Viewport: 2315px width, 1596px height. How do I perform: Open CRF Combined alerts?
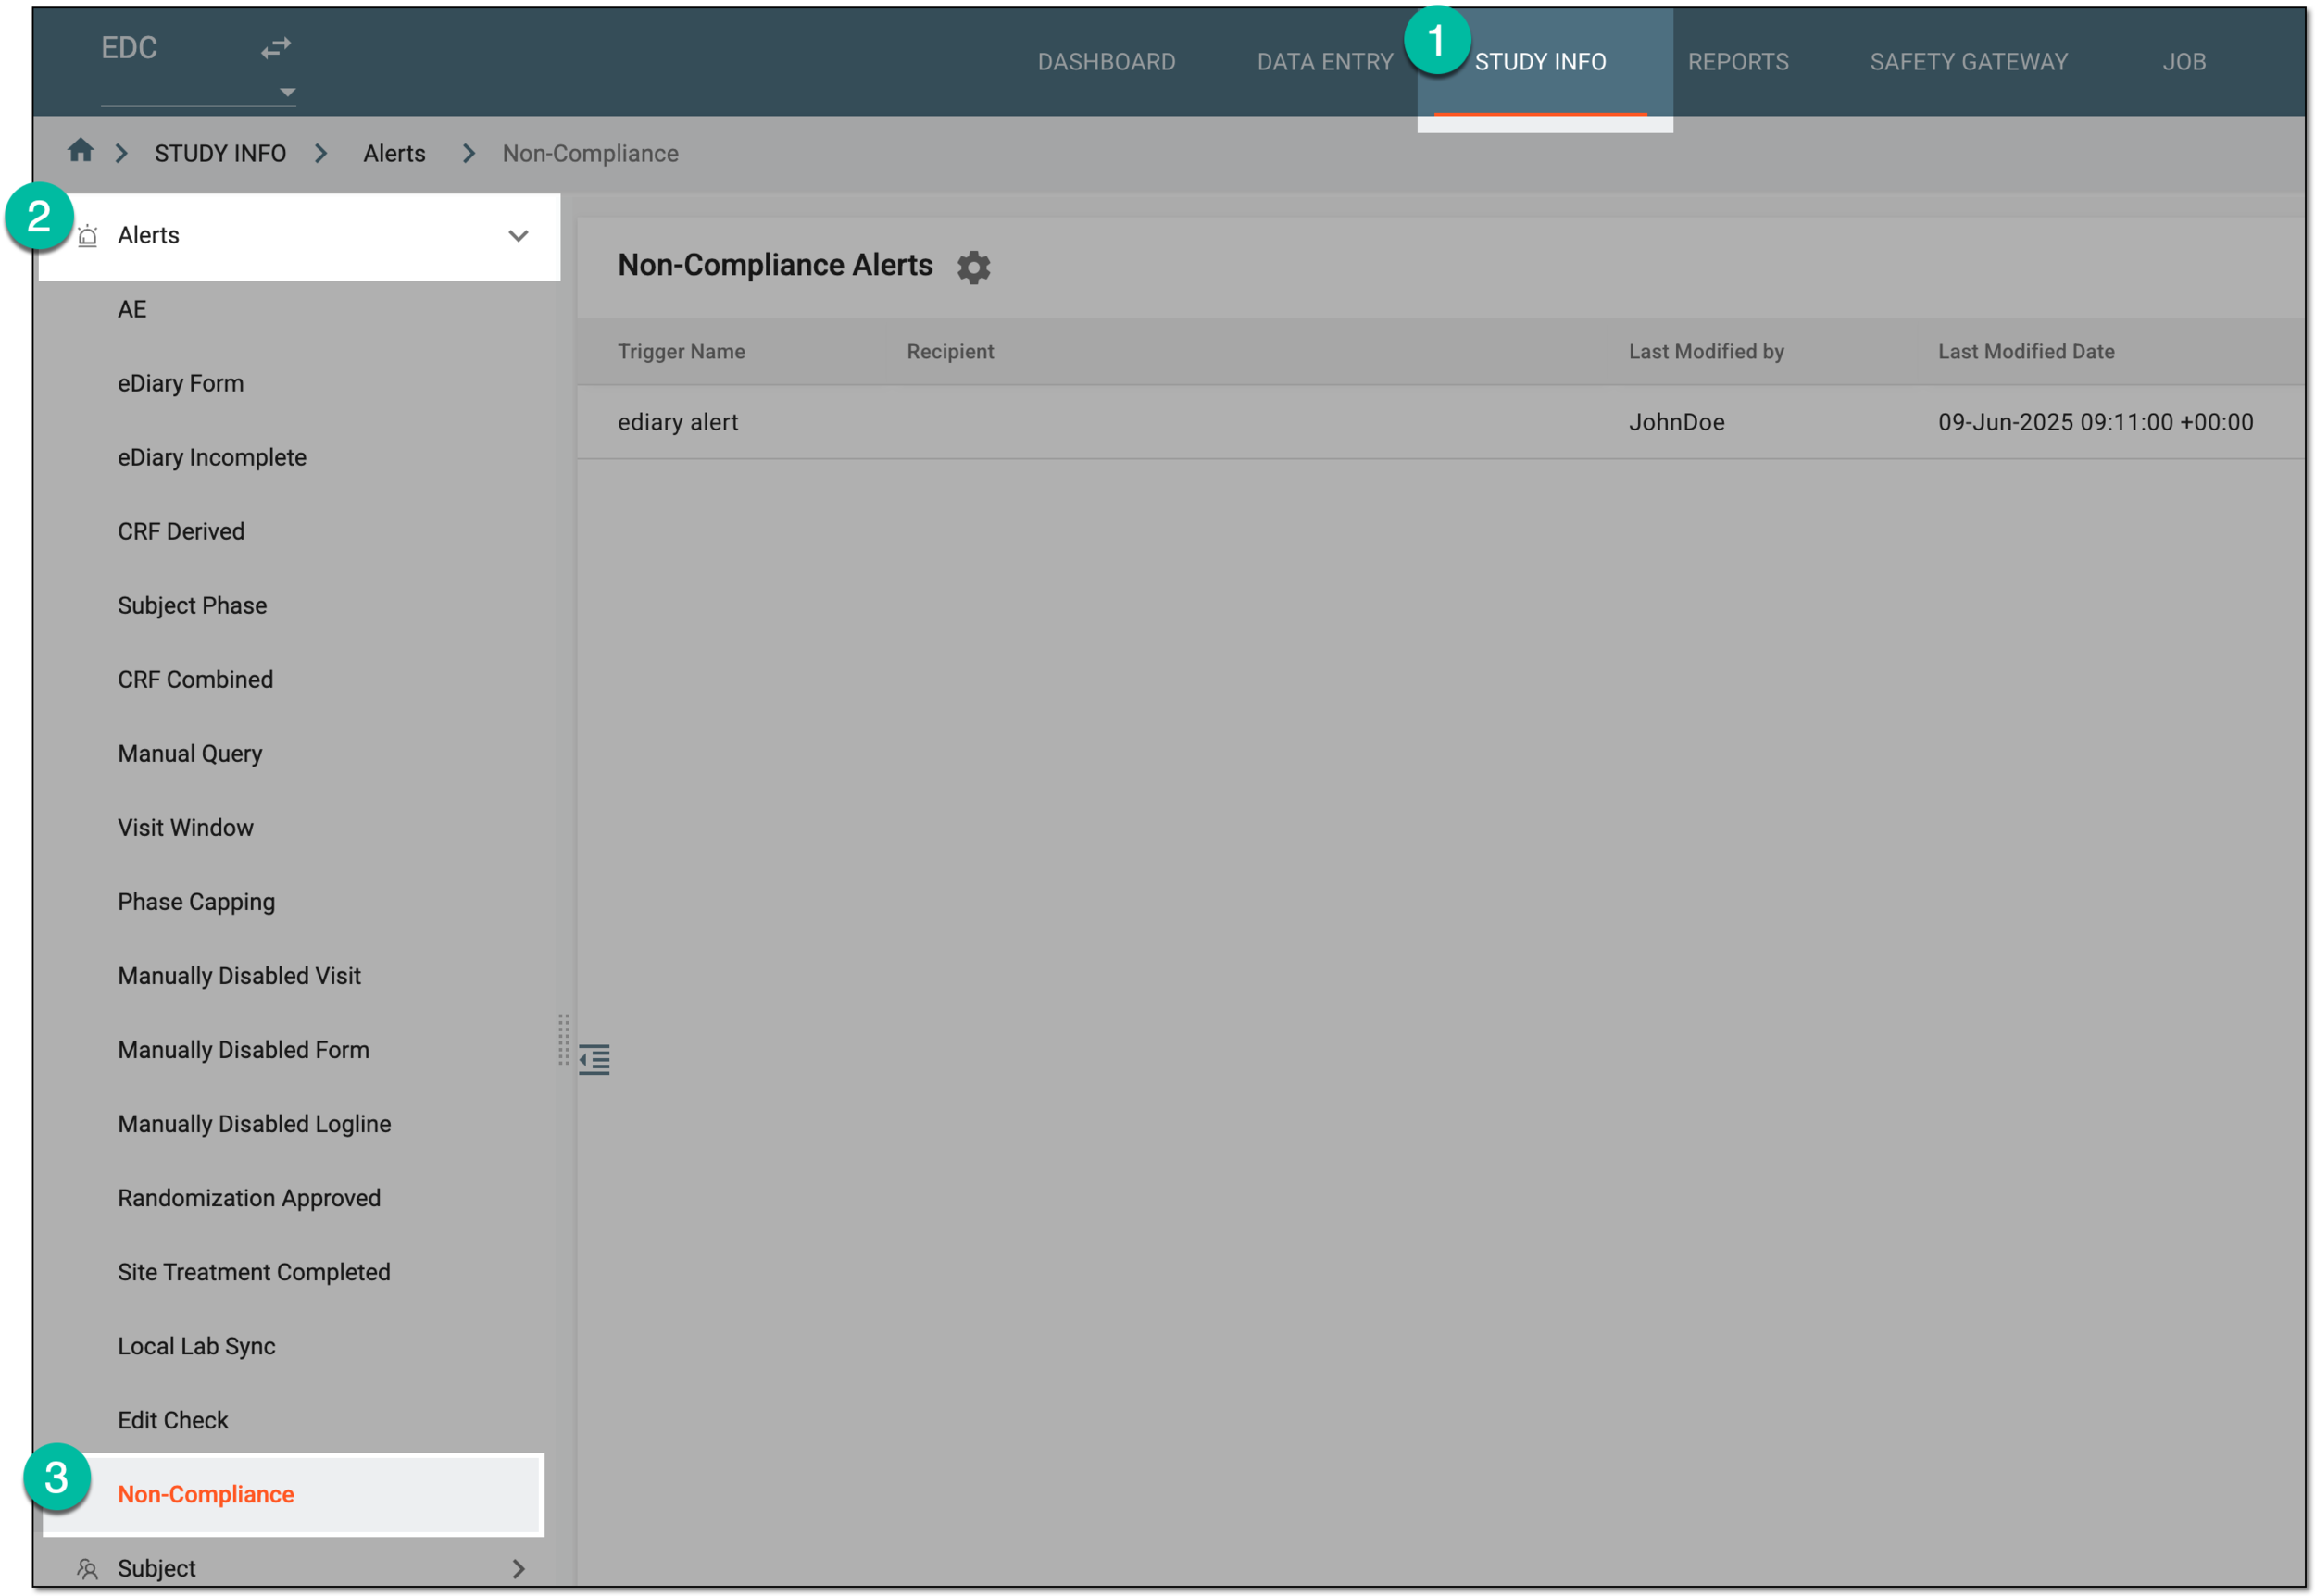[195, 679]
